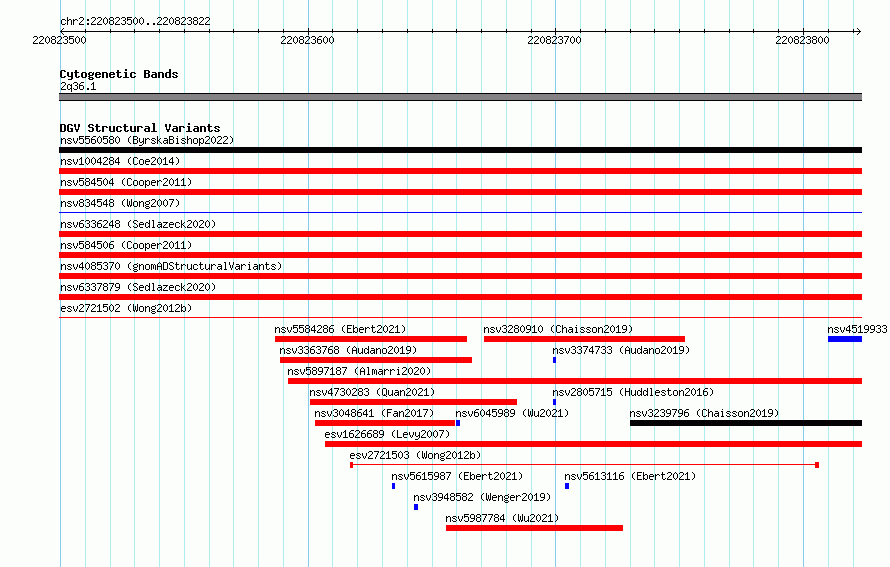Click the gray 2q36.1 cytogenetic band bar
This screenshot has width=890, height=567.
[460, 97]
